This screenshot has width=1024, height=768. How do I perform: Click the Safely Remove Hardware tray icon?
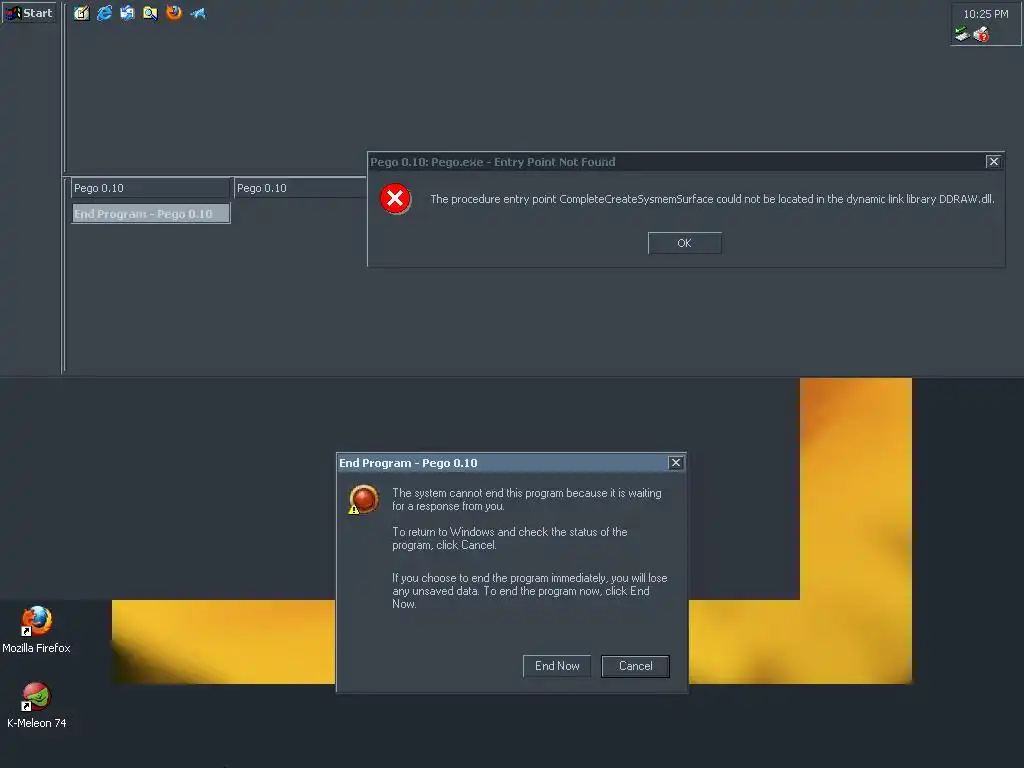962,34
